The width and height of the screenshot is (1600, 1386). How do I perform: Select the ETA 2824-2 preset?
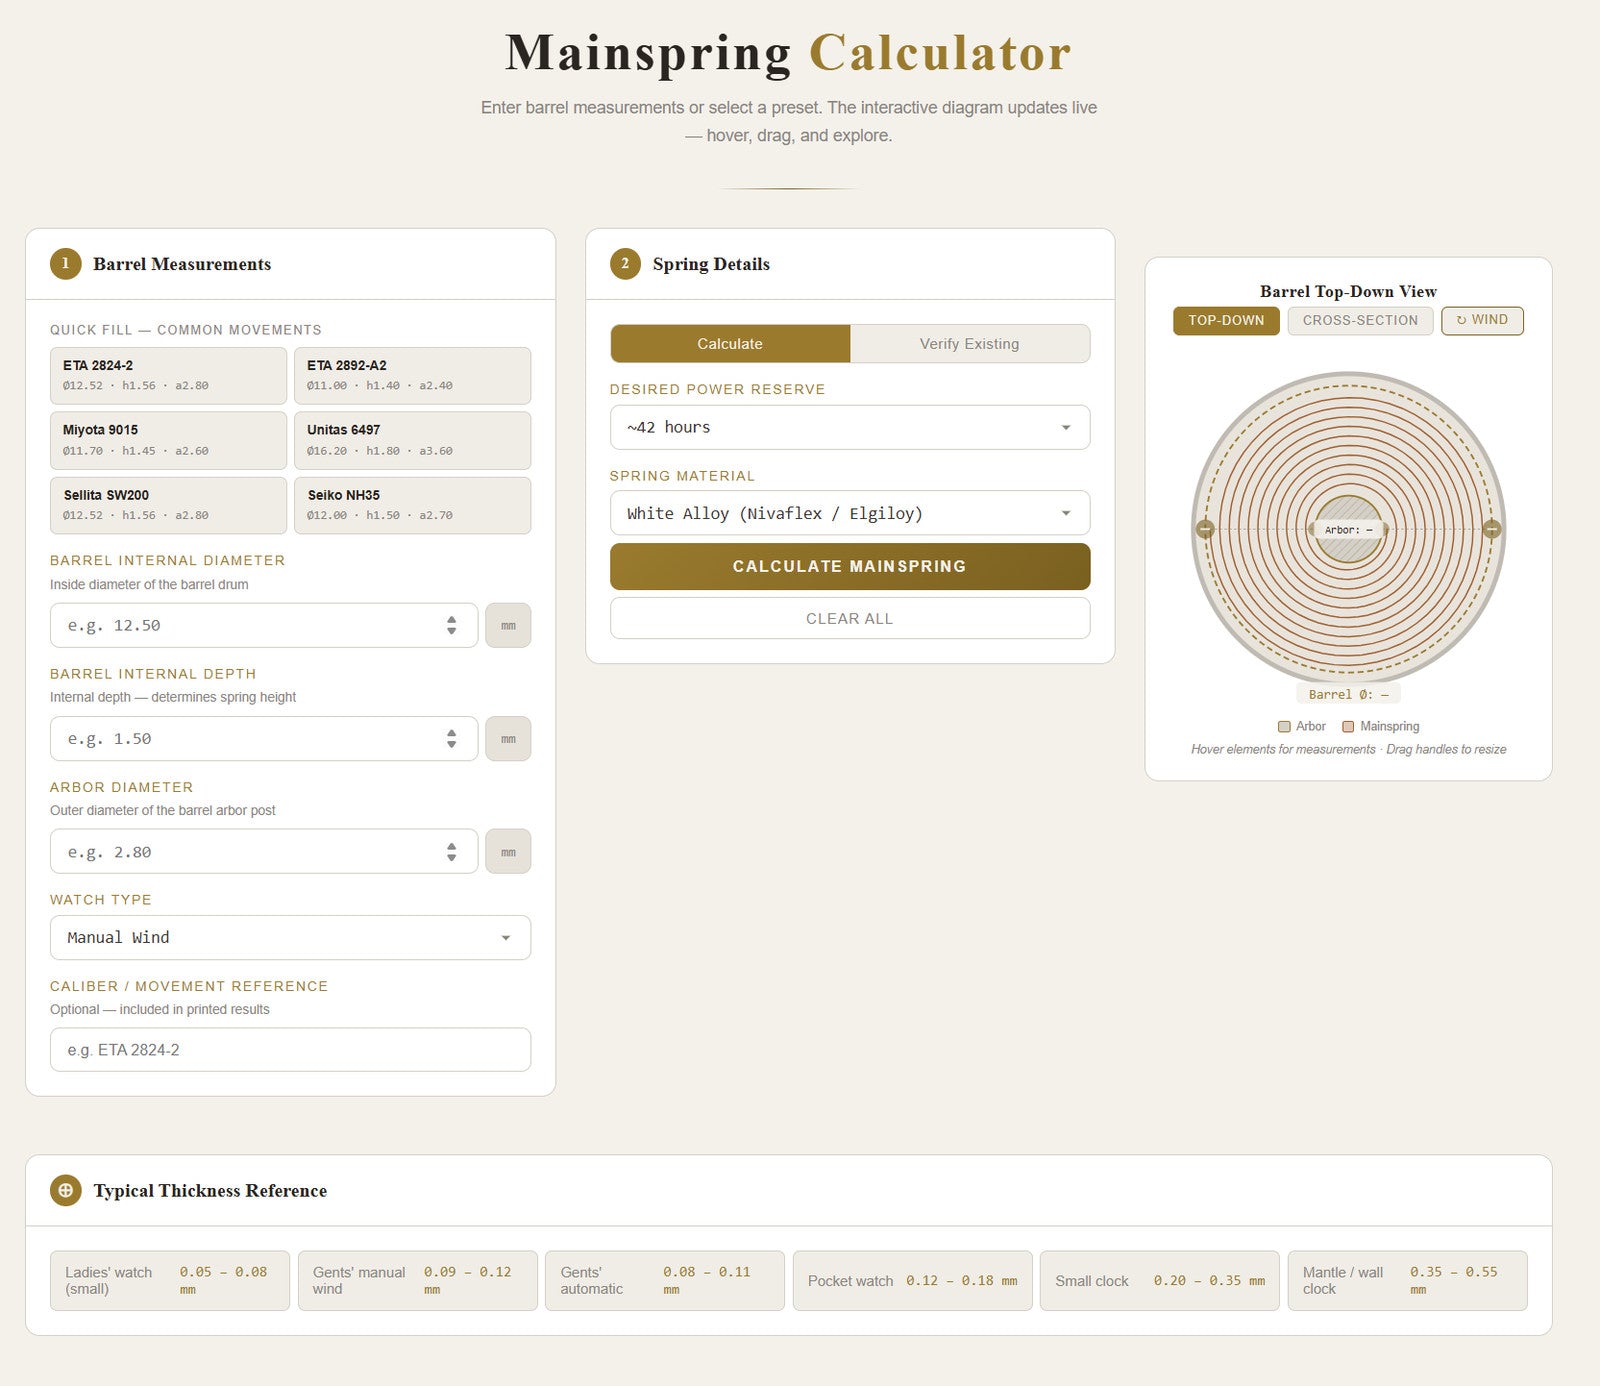pos(168,376)
